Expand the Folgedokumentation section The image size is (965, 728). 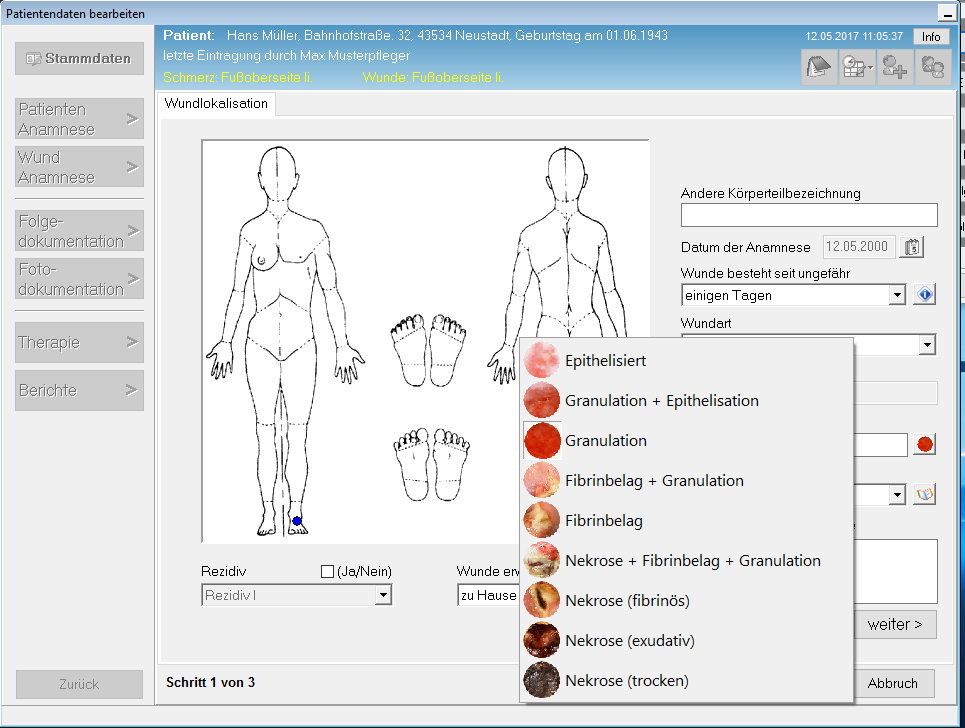79,231
